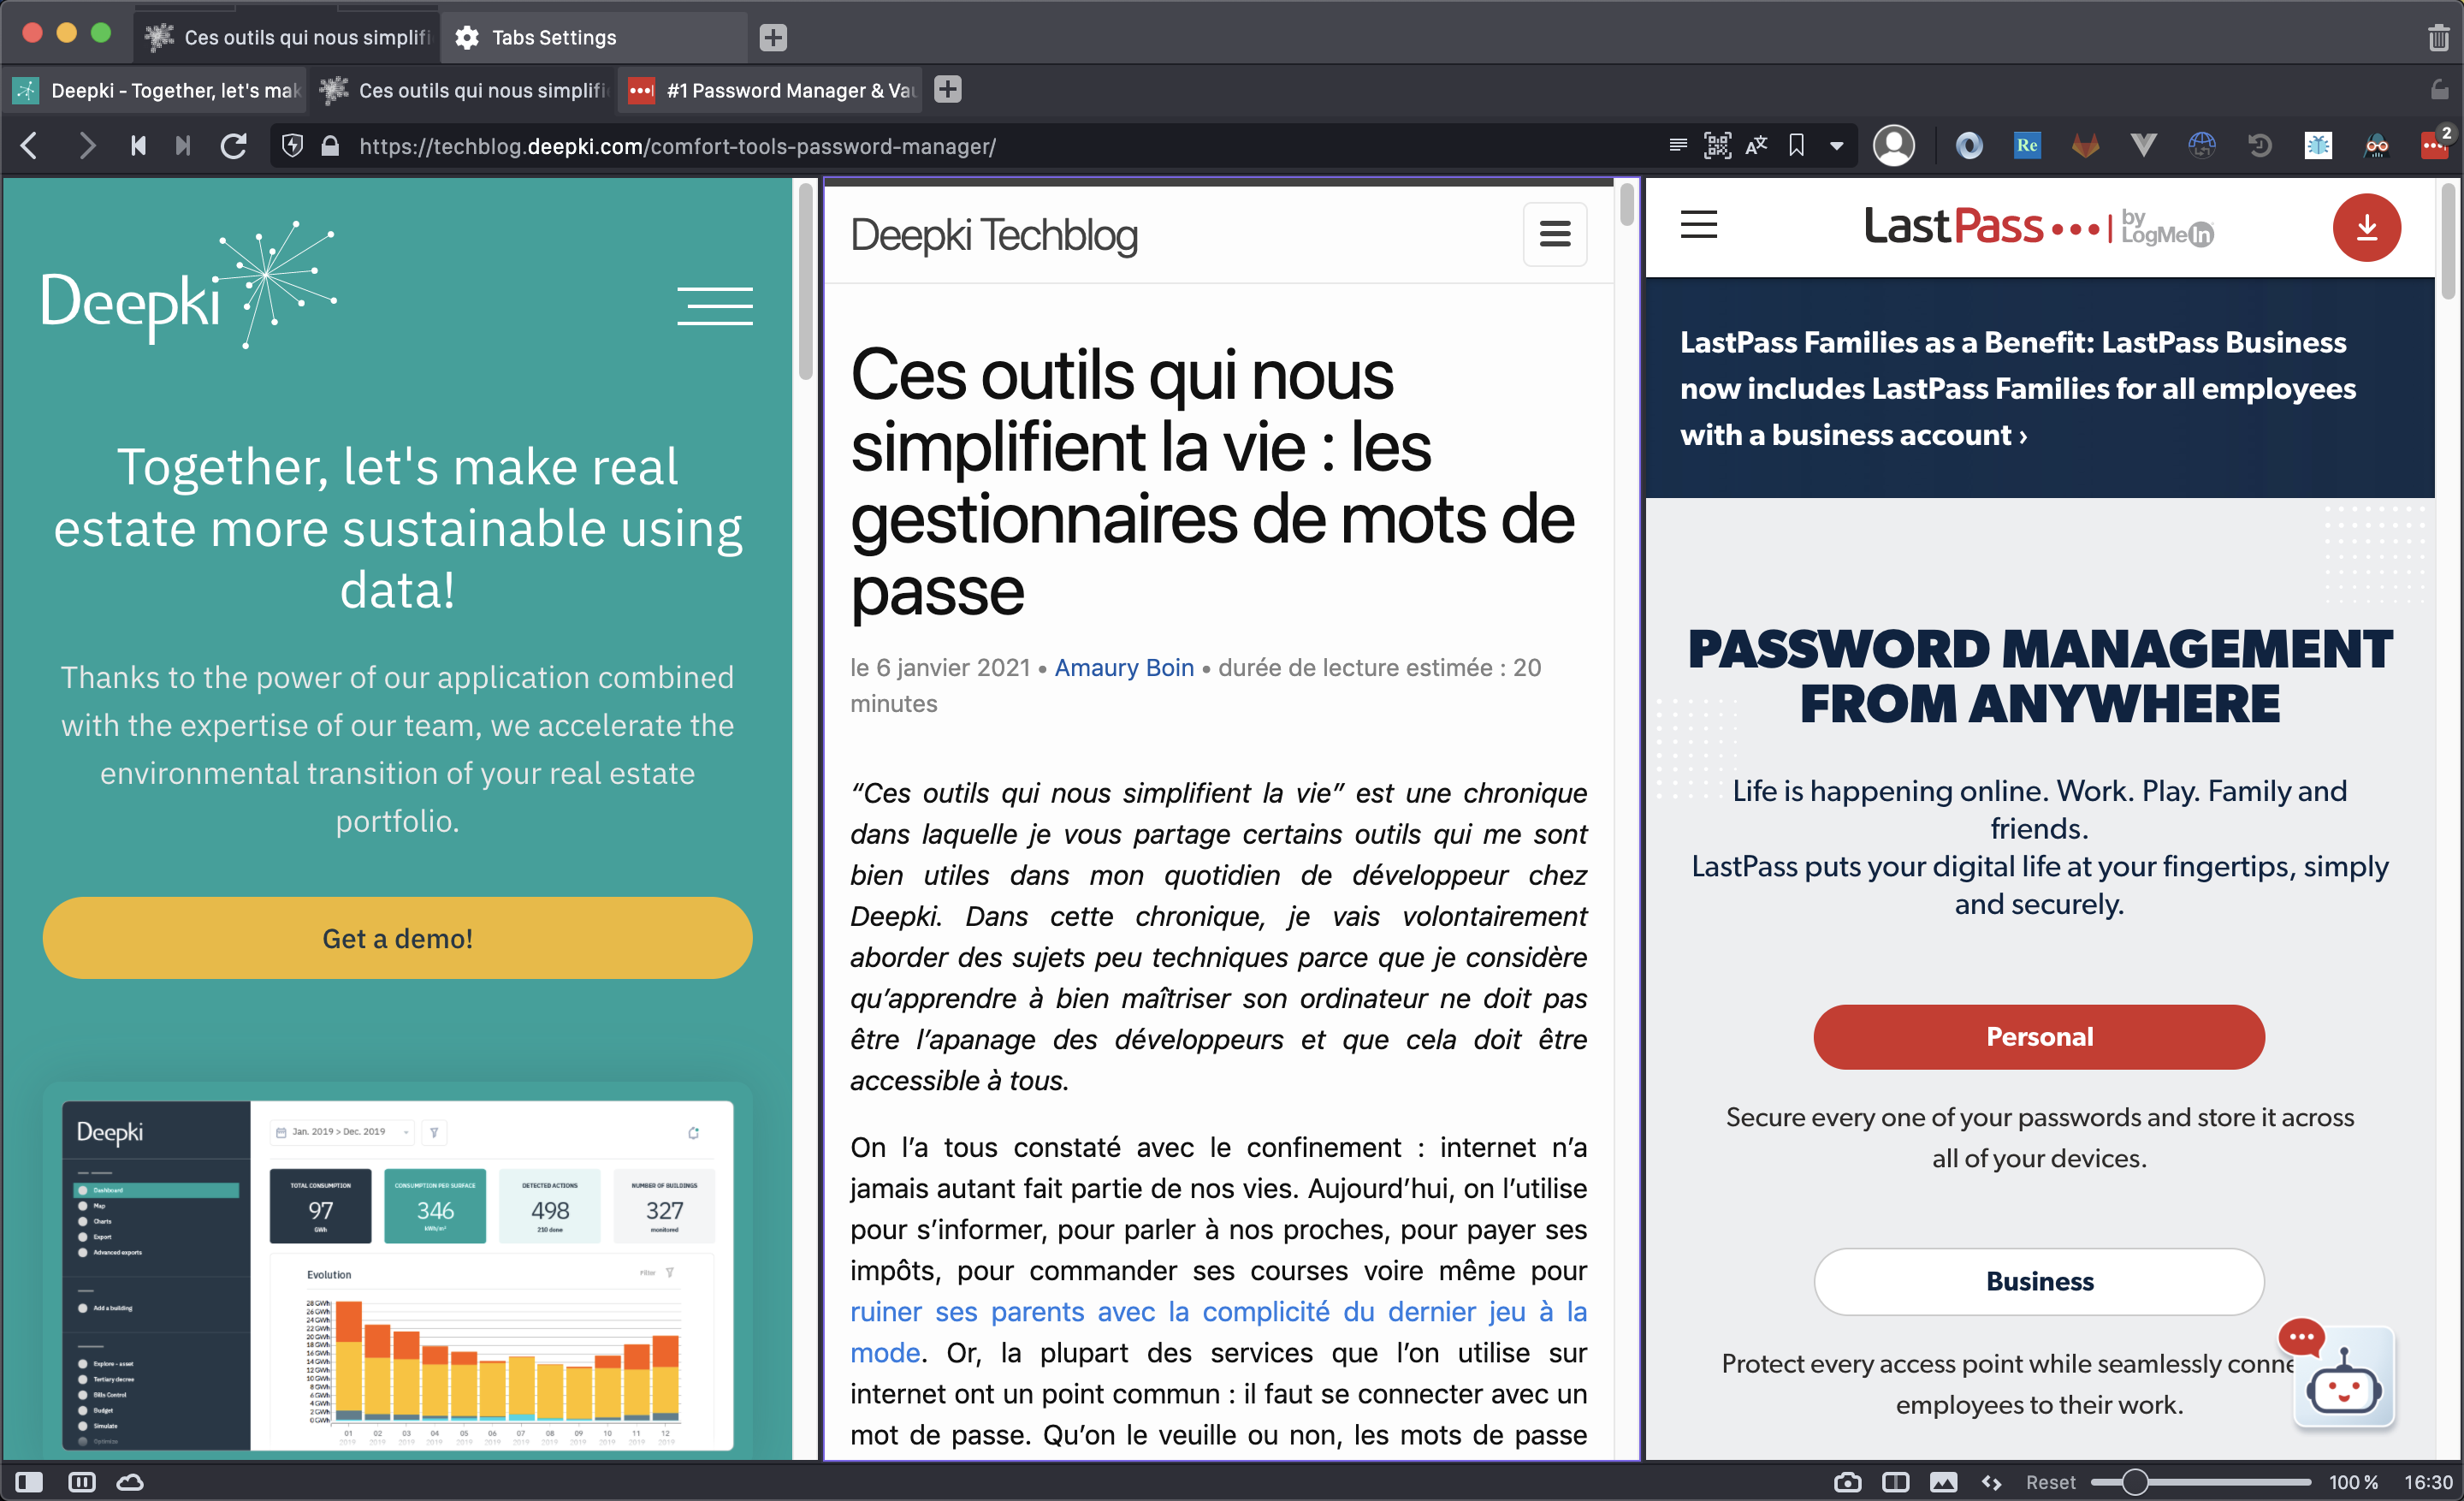Toggle images and animations in status bar
Image resolution: width=2464 pixels, height=1501 pixels.
pyautogui.click(x=1943, y=1481)
